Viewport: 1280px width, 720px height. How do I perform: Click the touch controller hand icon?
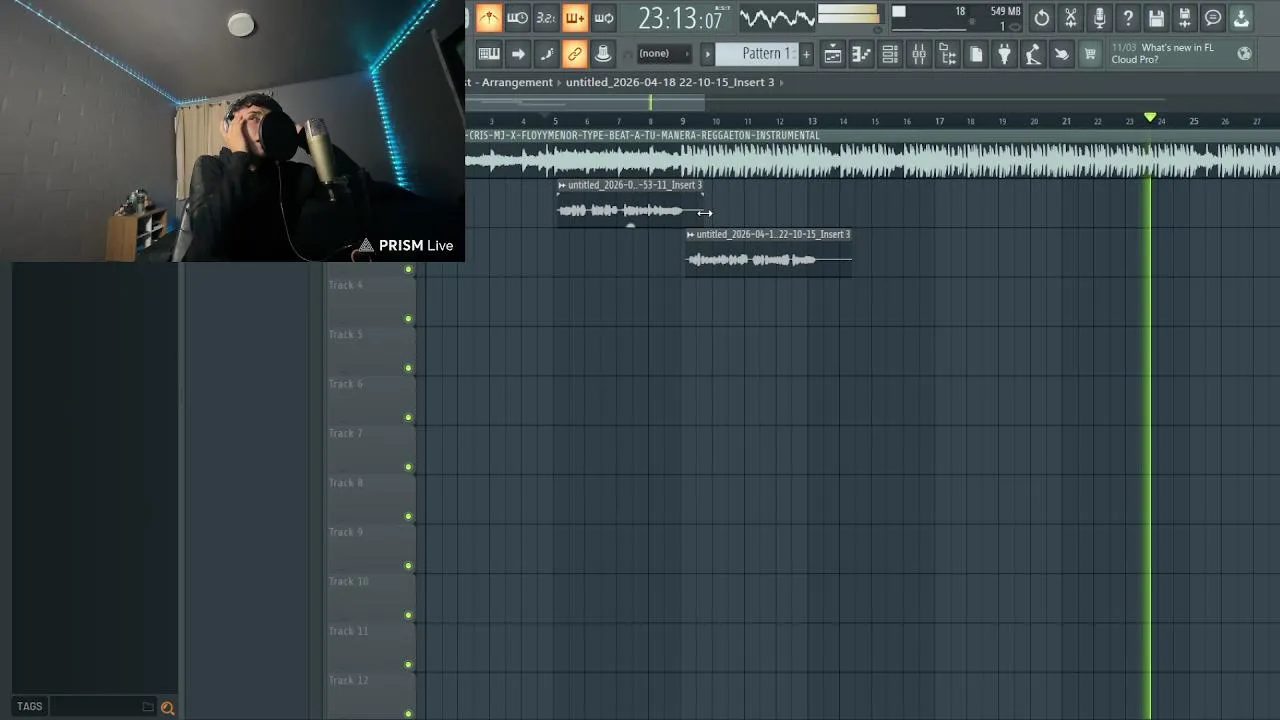tap(1062, 55)
